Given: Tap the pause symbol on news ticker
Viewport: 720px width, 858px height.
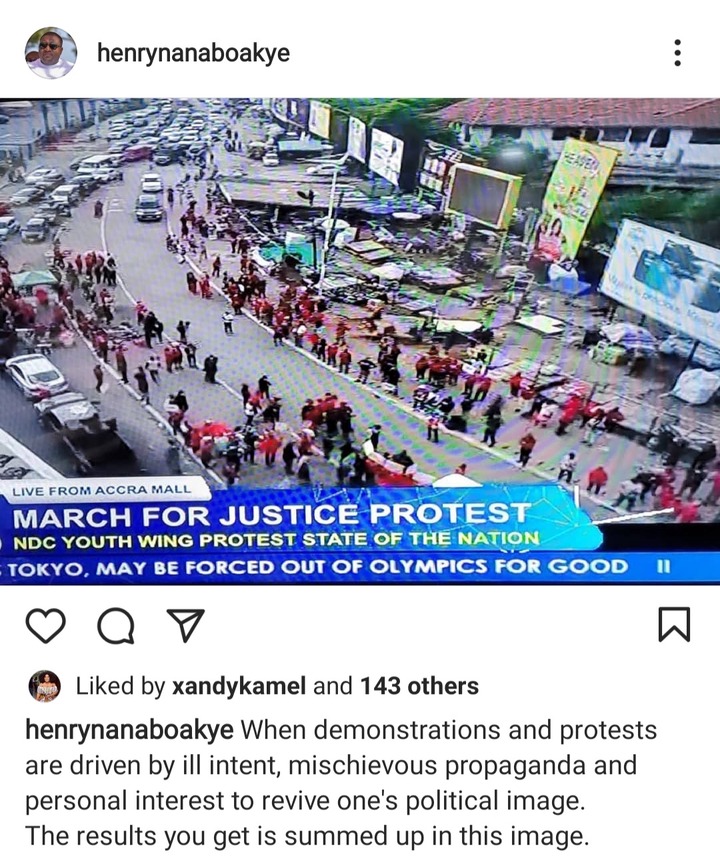Looking at the screenshot, I should click(663, 567).
